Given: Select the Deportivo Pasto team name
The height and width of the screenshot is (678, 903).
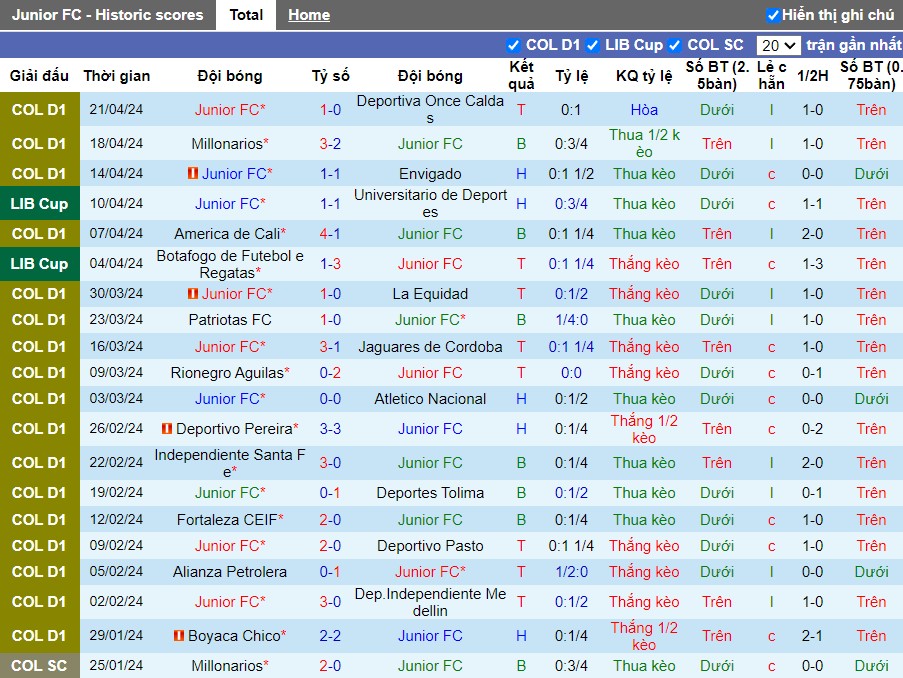Looking at the screenshot, I should coord(430,546).
